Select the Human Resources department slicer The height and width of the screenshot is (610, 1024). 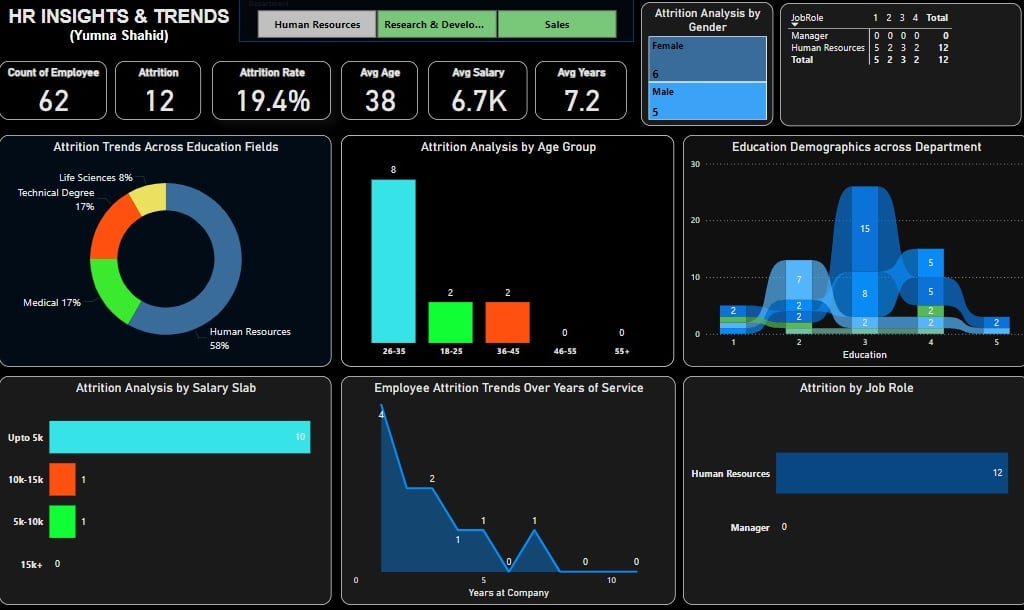tap(317, 24)
